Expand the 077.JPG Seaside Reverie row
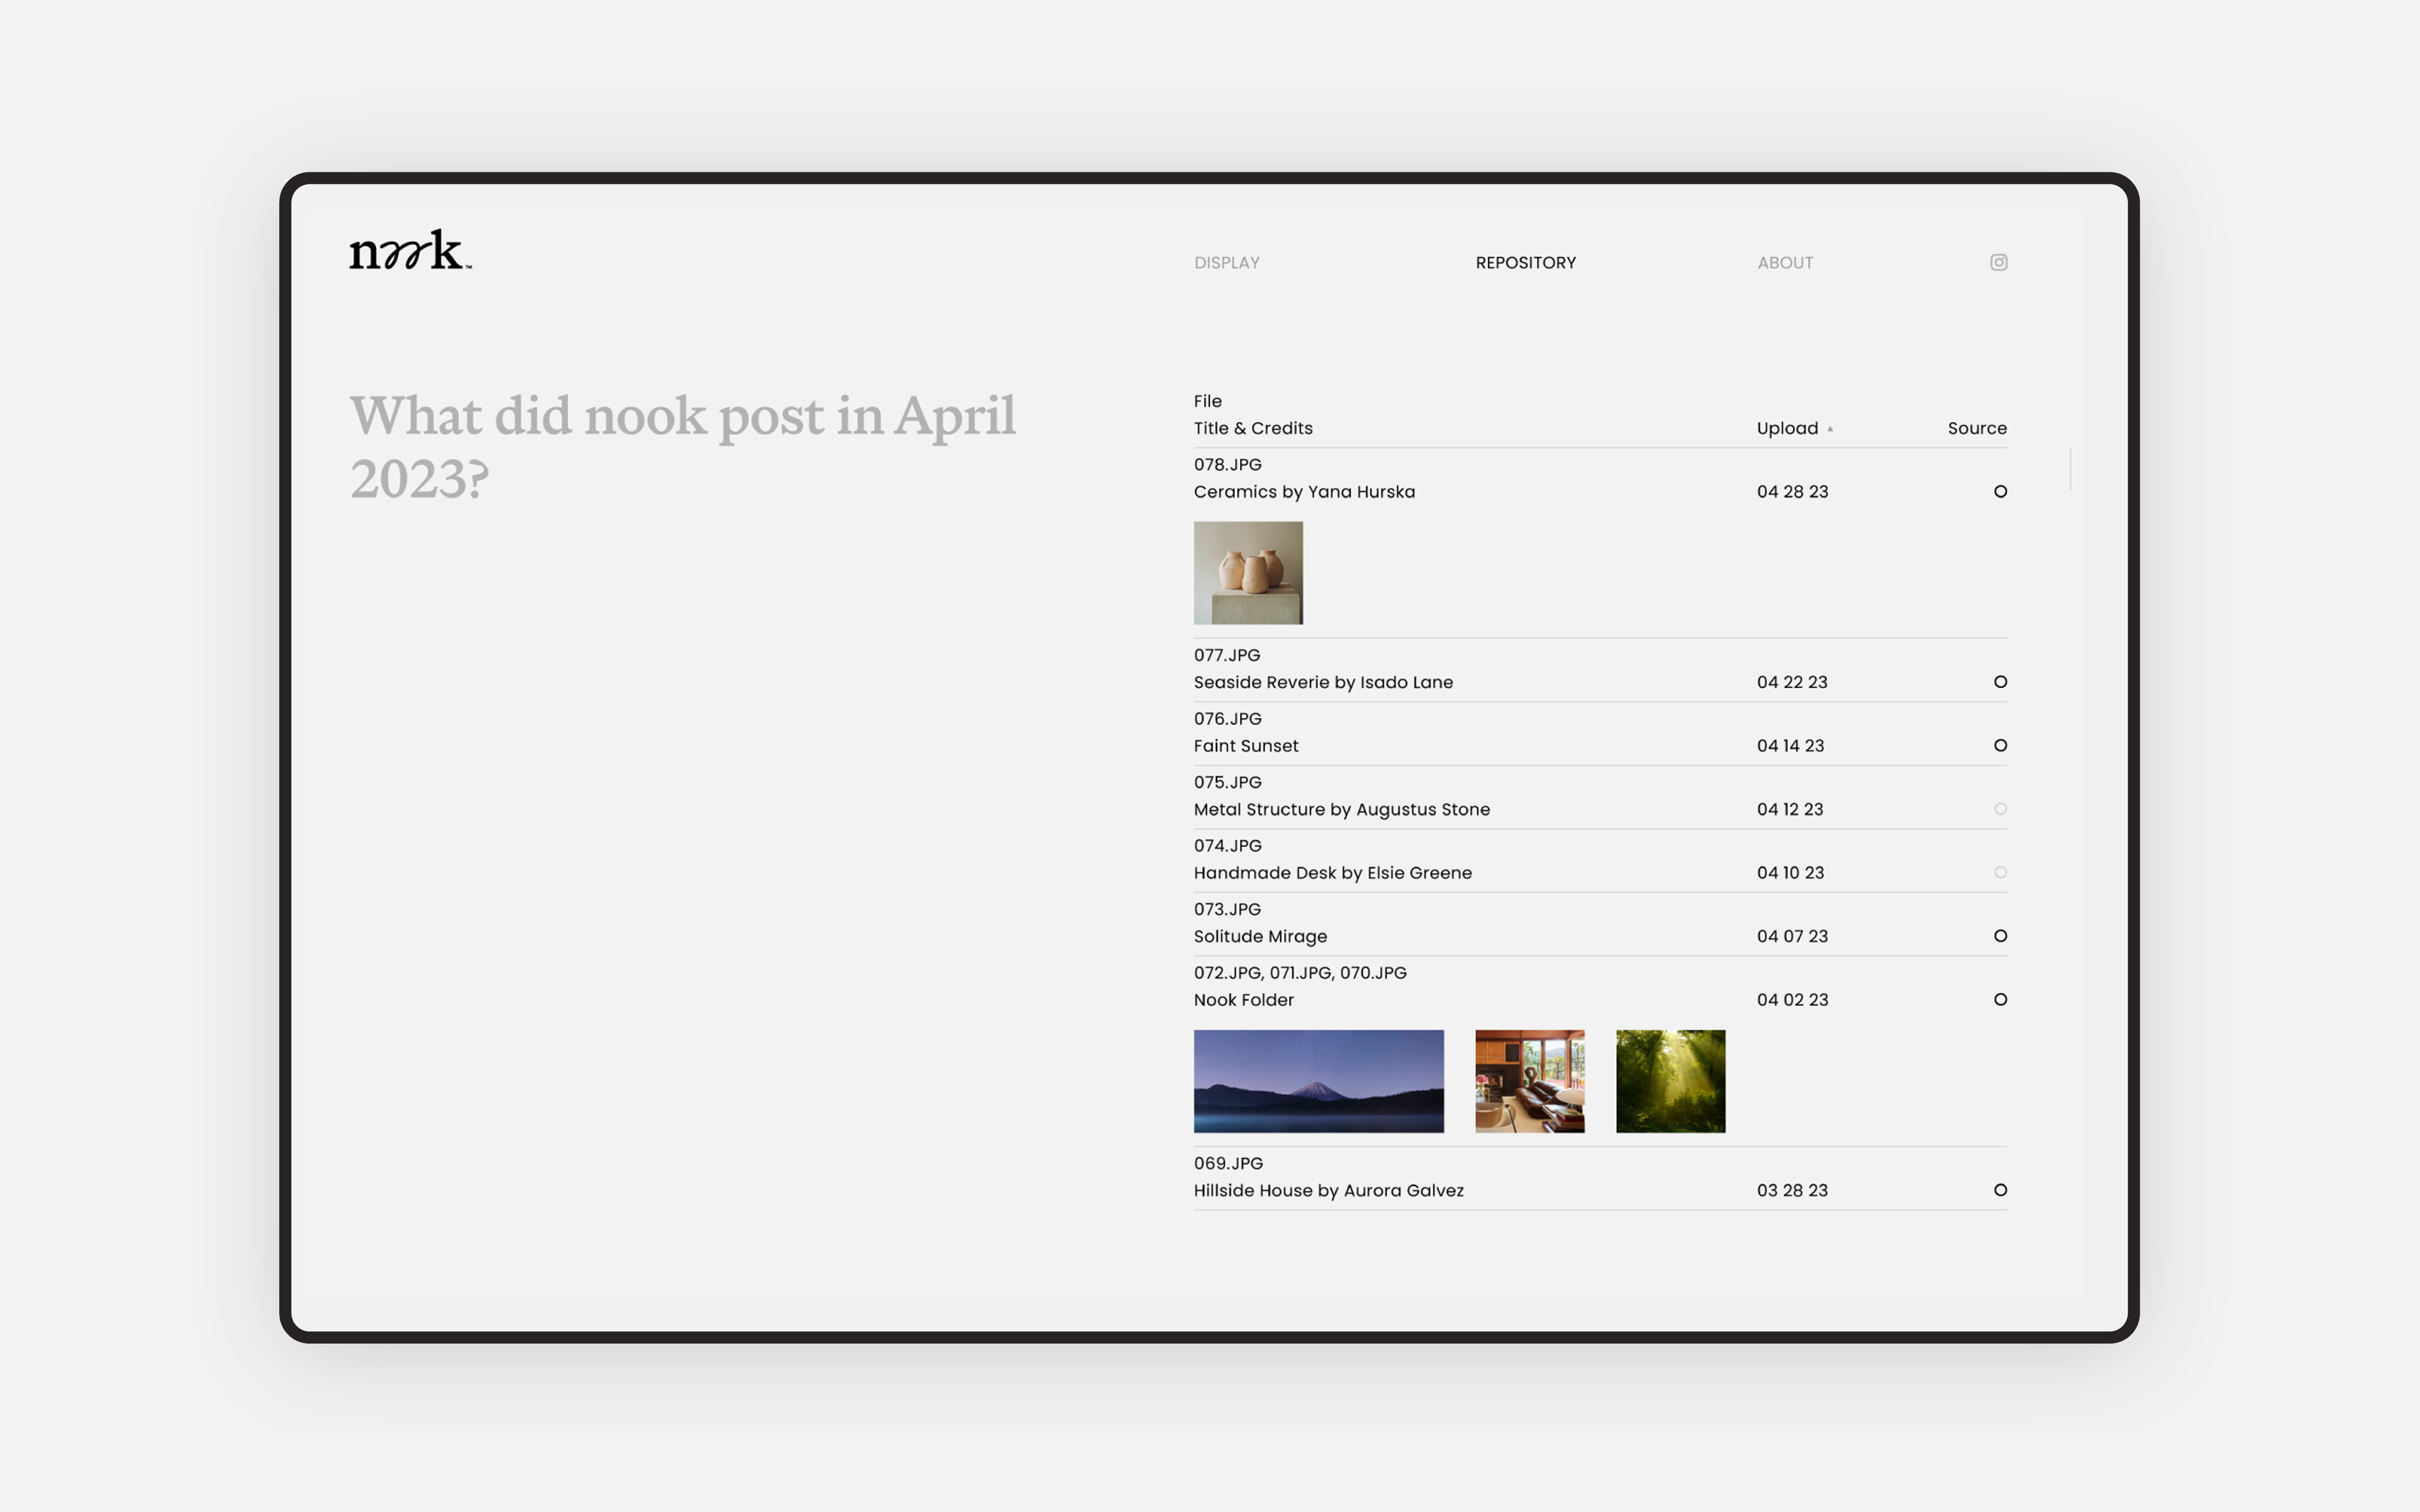This screenshot has height=1512, width=2420. tap(1322, 682)
